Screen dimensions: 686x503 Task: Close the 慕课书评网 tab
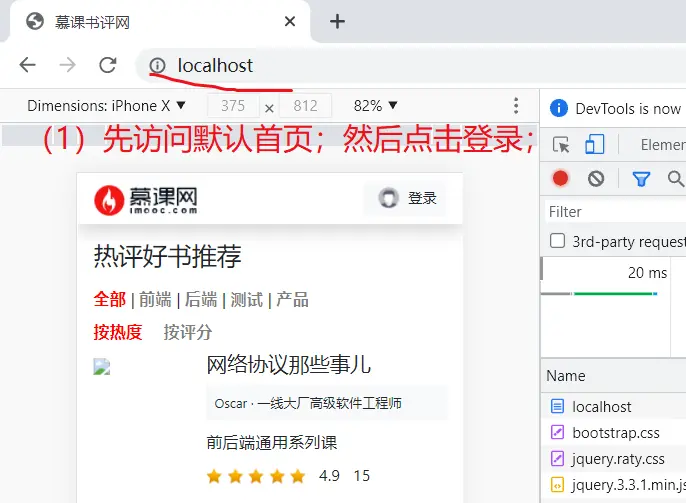point(290,21)
